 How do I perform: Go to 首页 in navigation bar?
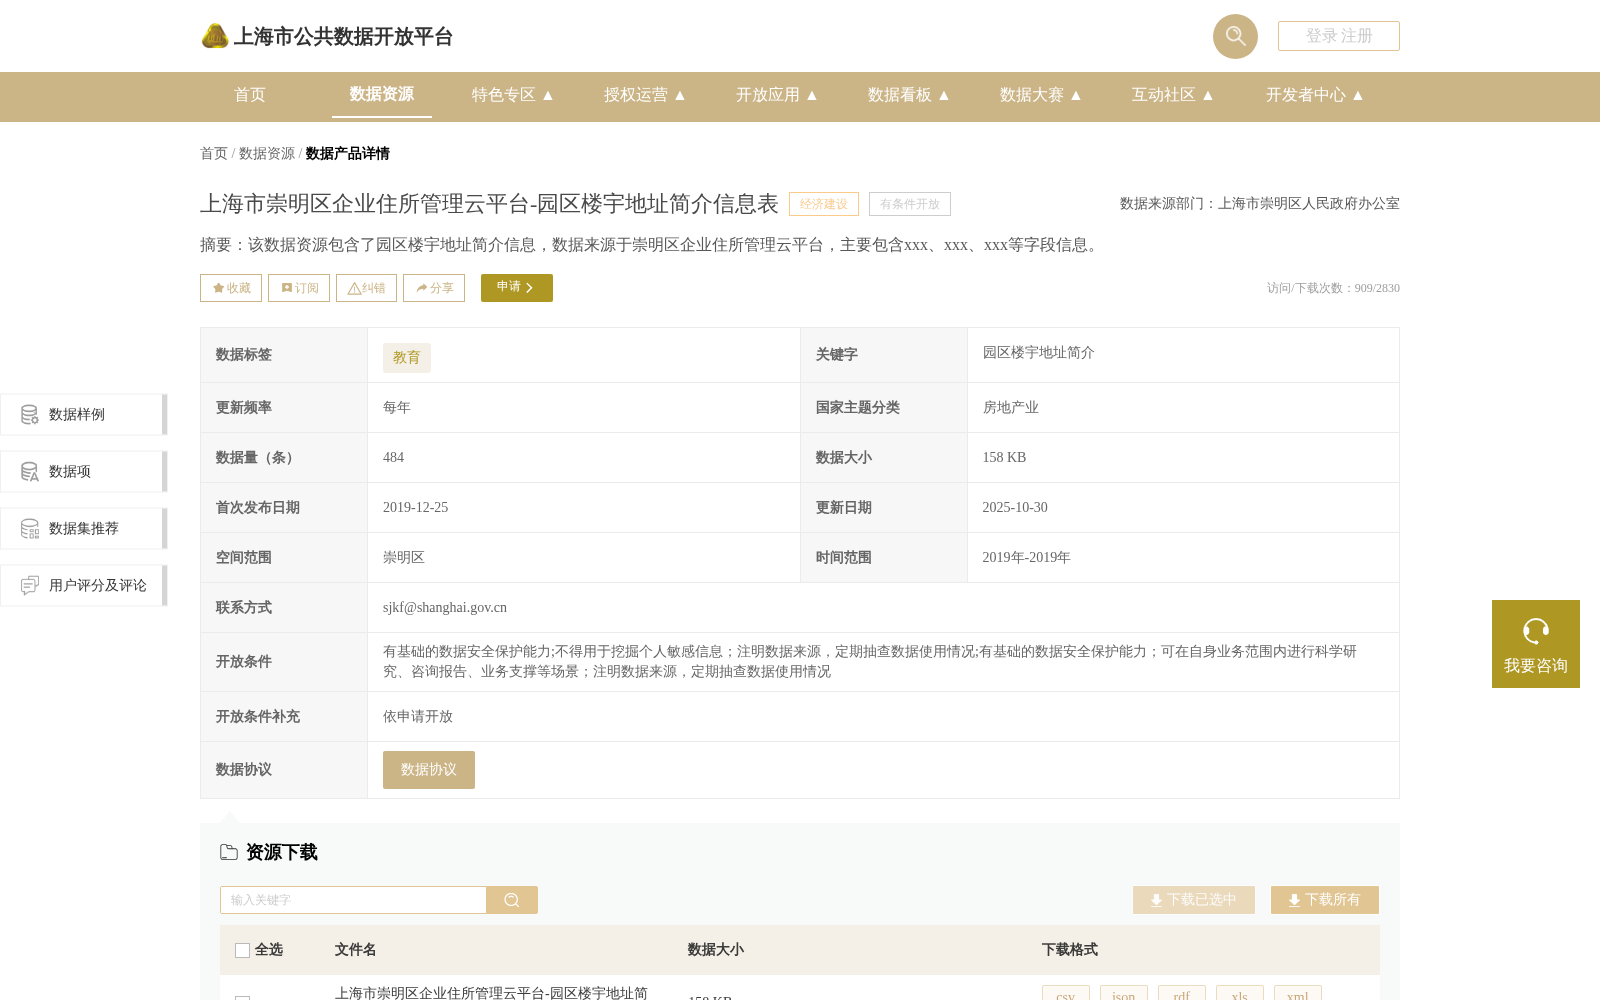click(250, 95)
